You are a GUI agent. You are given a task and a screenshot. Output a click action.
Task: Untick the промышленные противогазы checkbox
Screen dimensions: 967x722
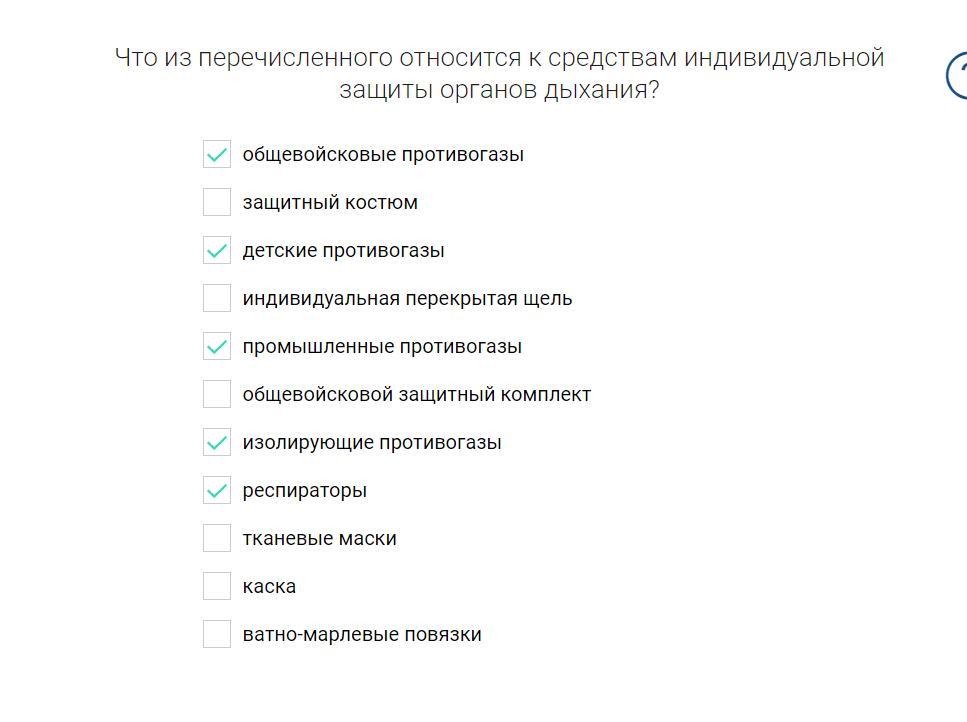217,346
